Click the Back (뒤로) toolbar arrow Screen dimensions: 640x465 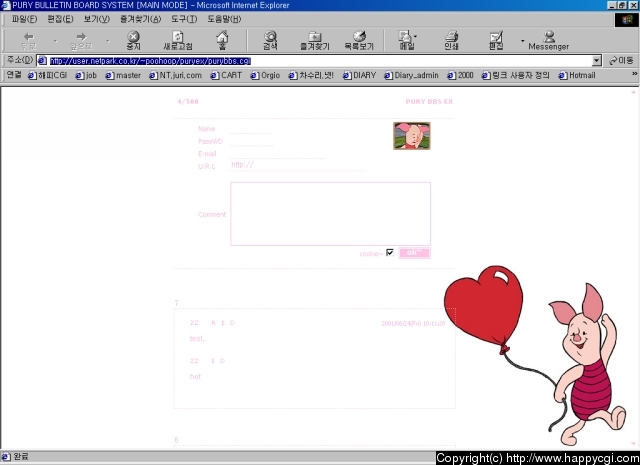pyautogui.click(x=29, y=40)
